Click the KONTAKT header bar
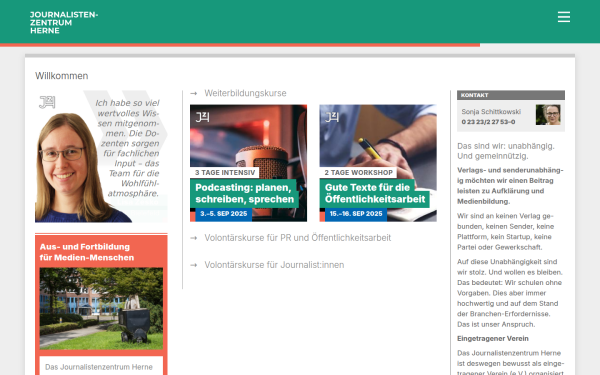600x375 pixels. coord(511,95)
